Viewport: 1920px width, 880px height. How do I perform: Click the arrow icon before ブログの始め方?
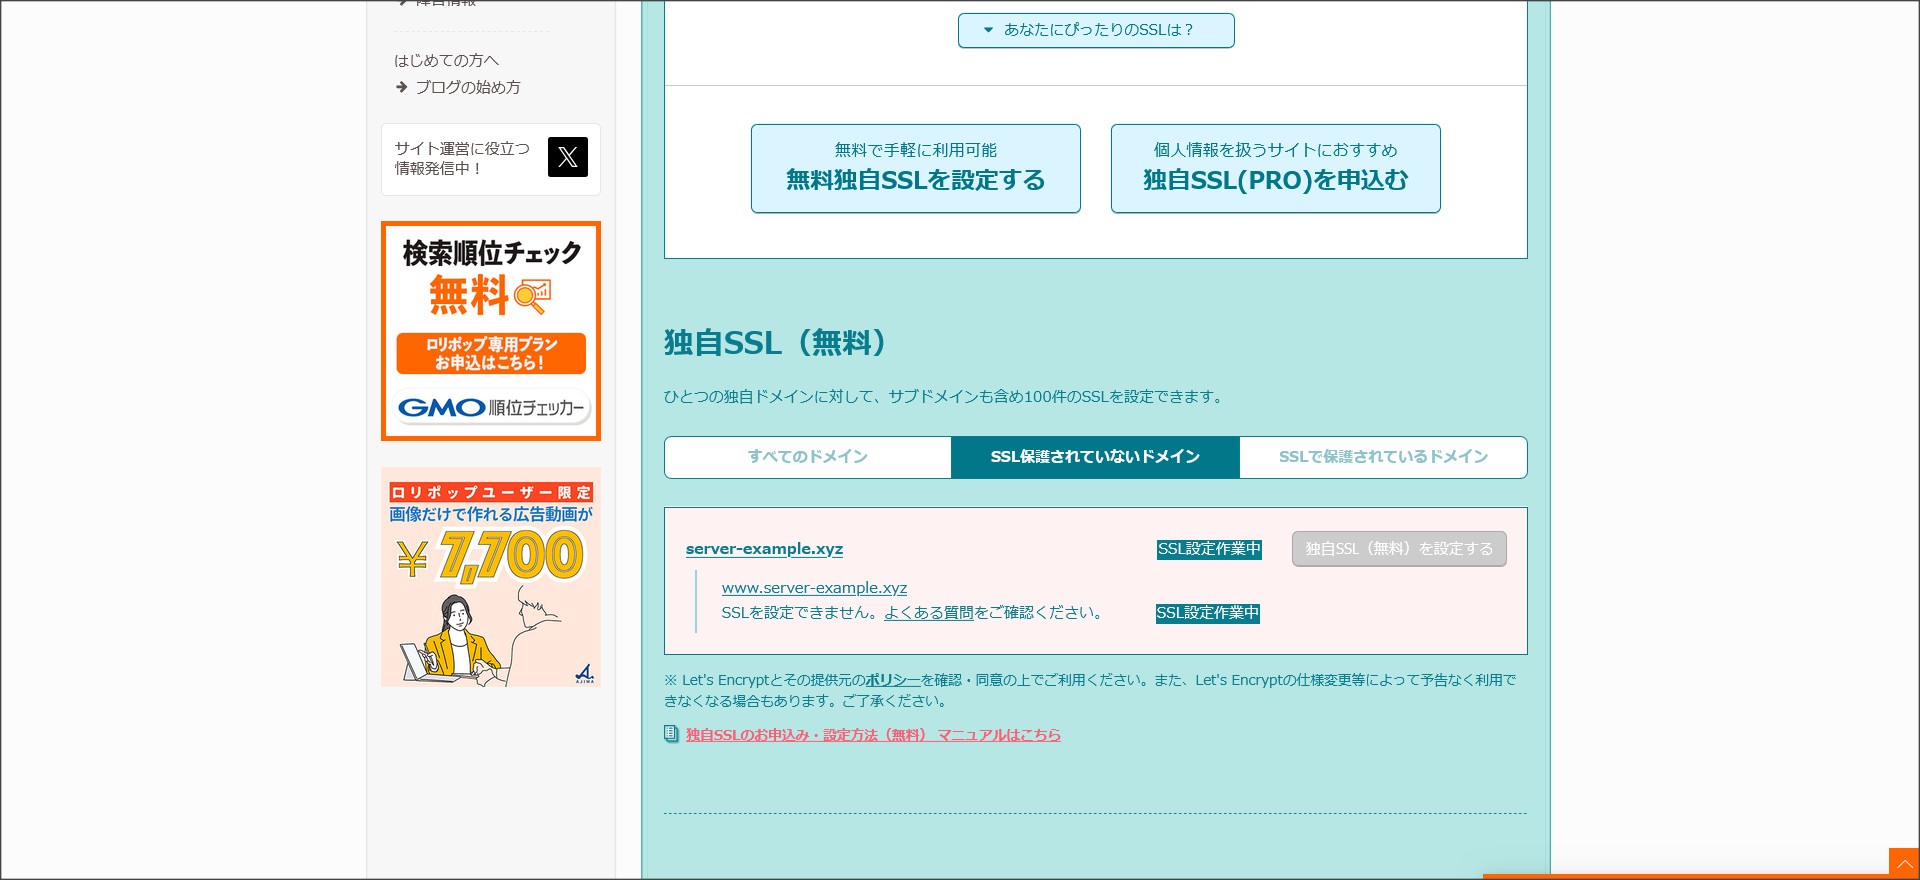[x=401, y=87]
